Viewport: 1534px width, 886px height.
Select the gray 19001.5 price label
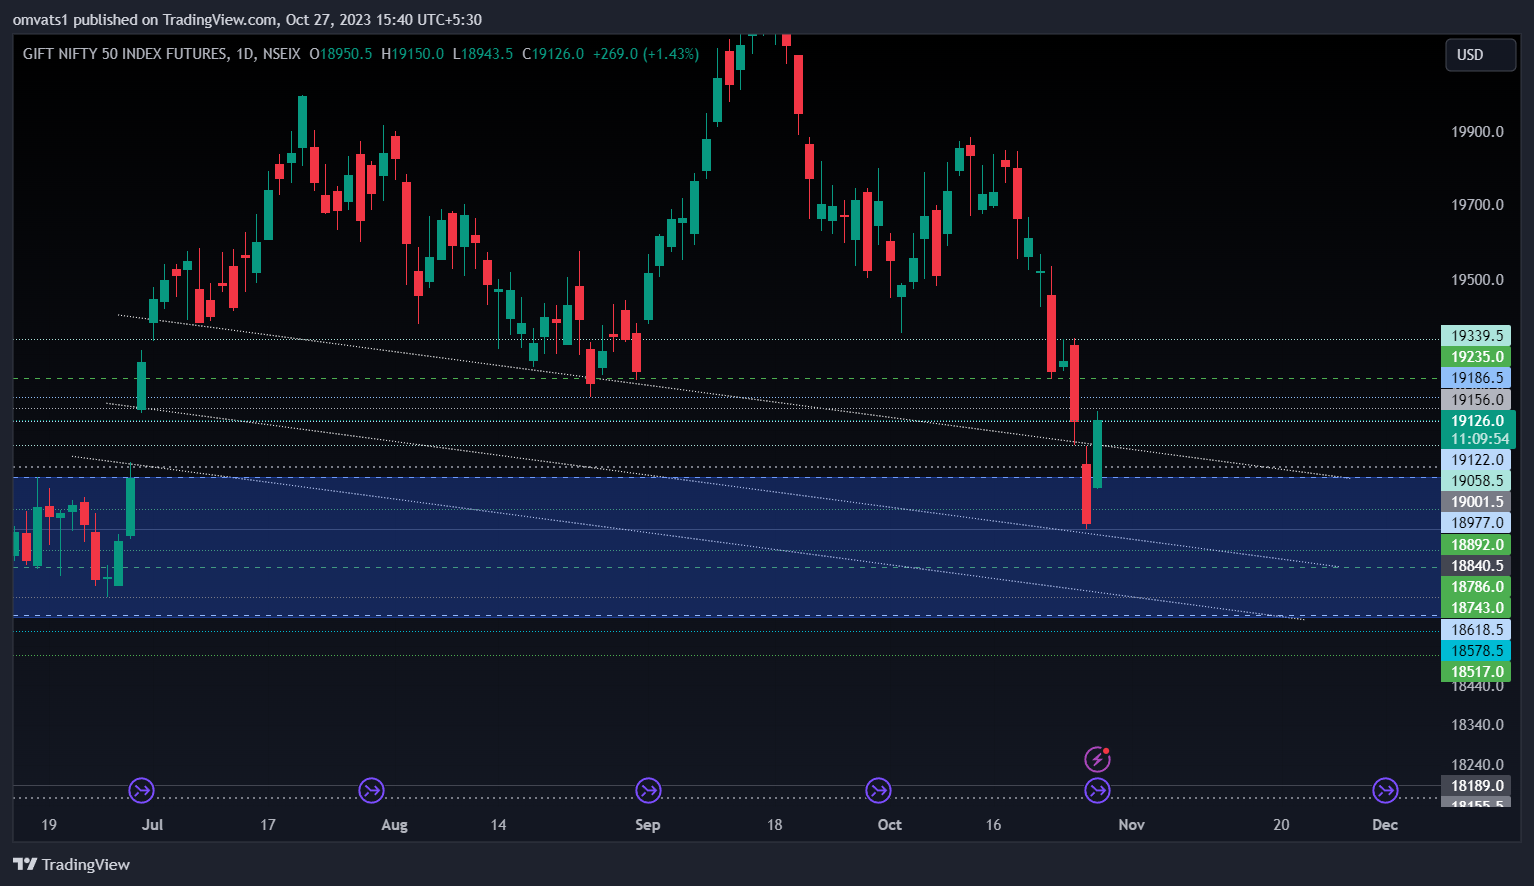pos(1476,502)
